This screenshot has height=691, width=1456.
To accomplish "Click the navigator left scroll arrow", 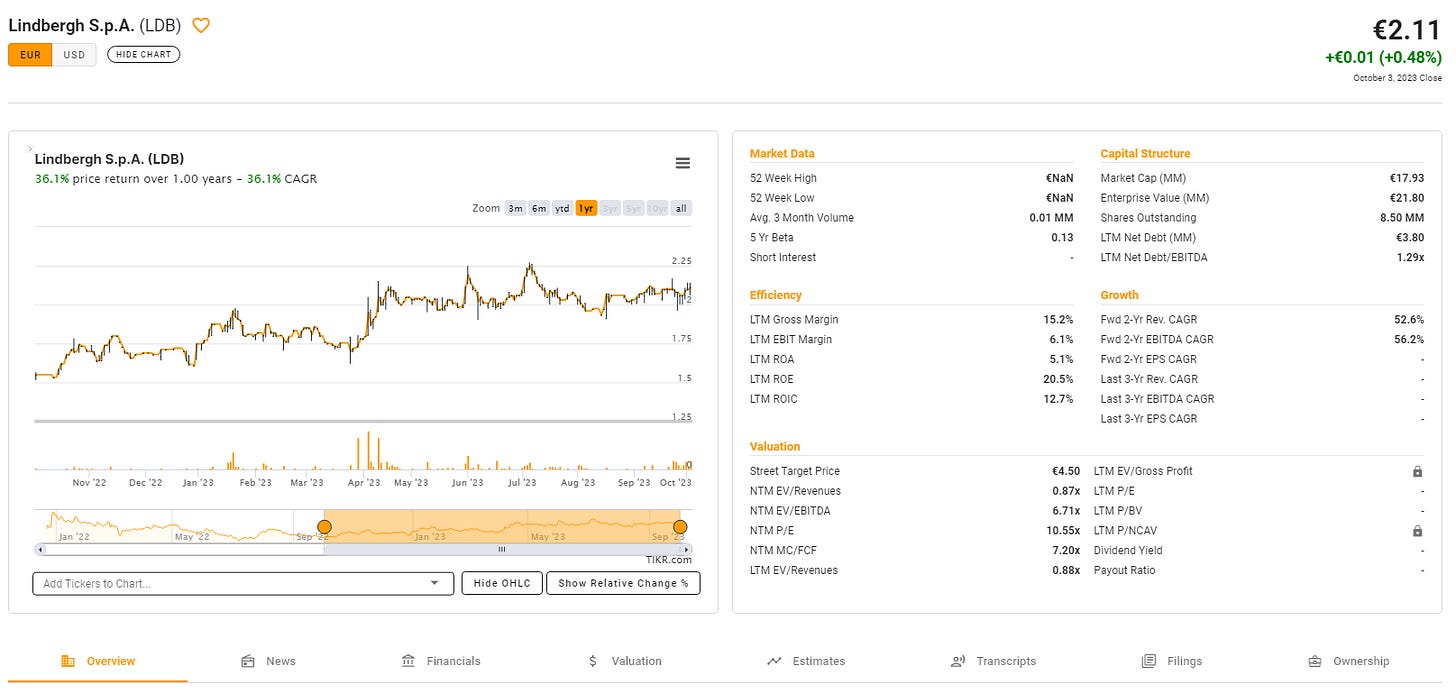I will 40,549.
